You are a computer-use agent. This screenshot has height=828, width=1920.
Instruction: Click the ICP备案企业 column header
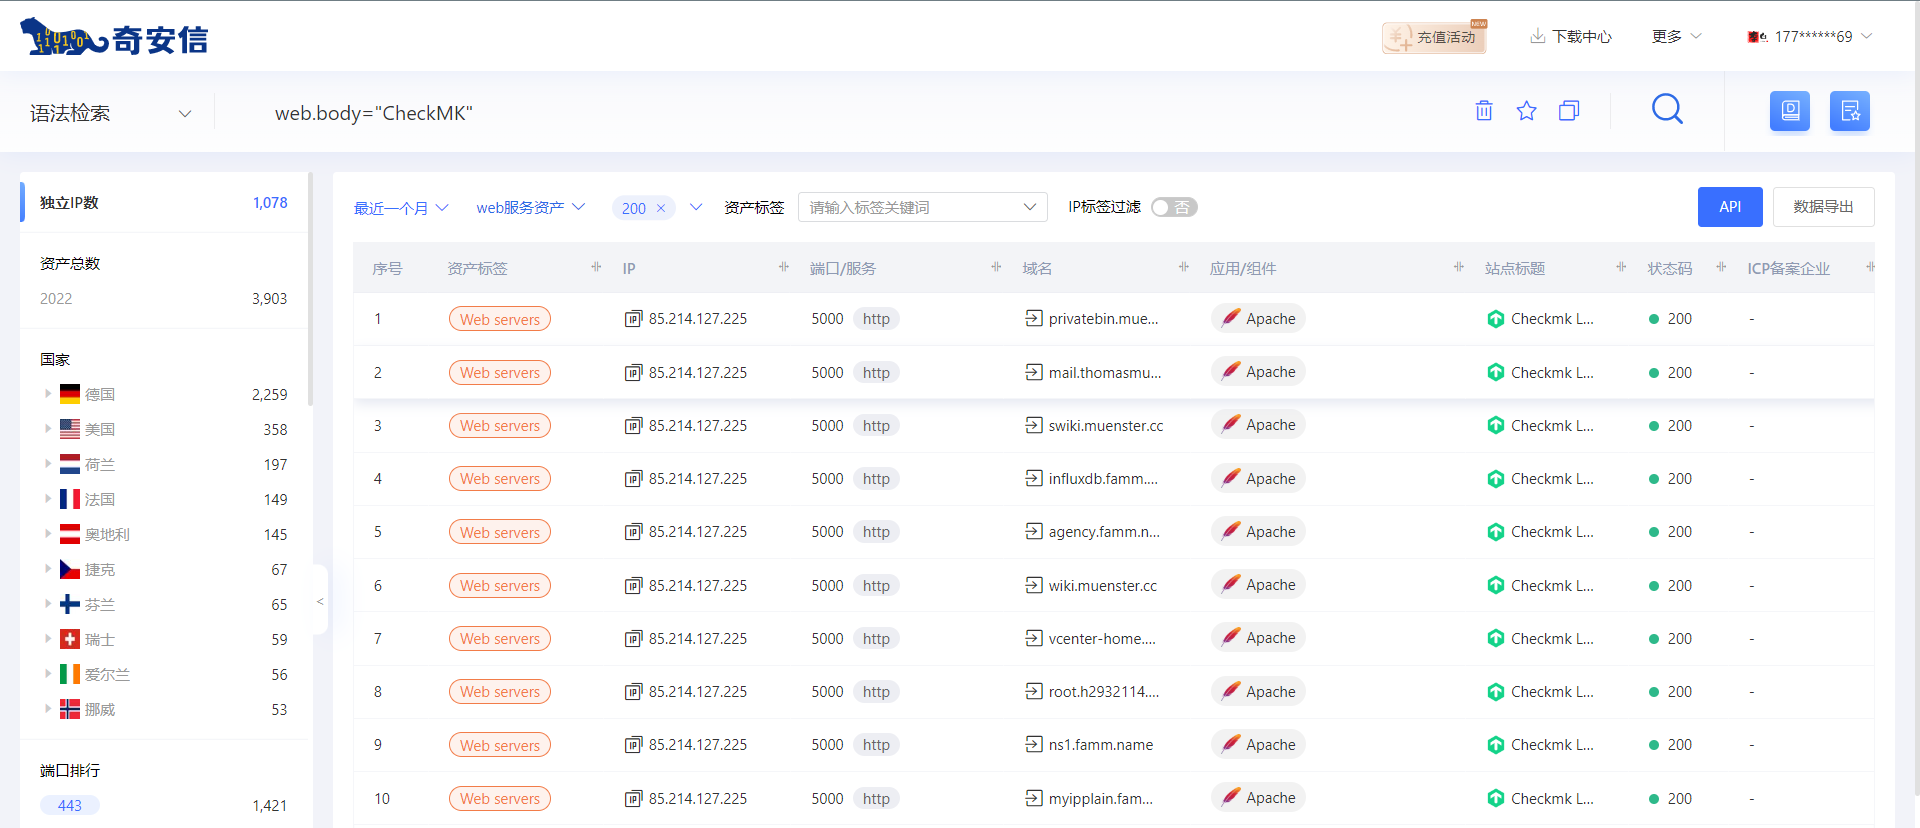pyautogui.click(x=1788, y=268)
